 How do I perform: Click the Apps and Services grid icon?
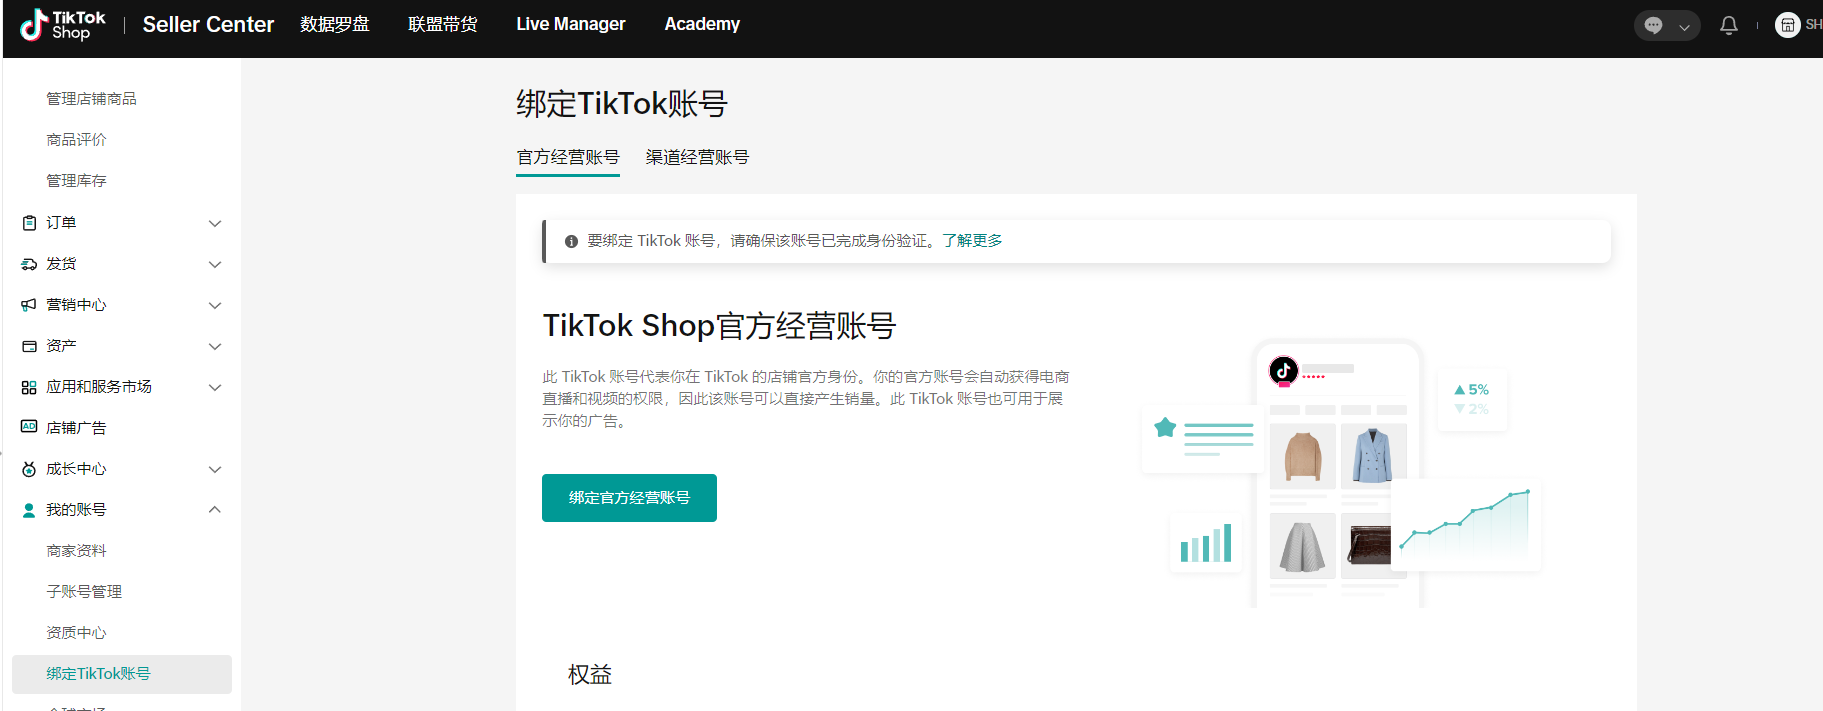(x=29, y=387)
